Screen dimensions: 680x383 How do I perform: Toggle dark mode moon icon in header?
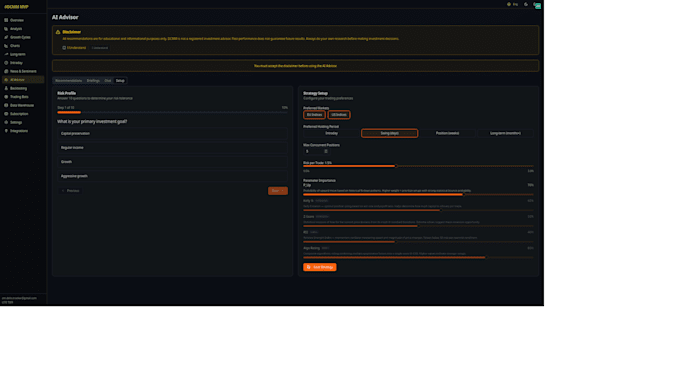point(526,4)
